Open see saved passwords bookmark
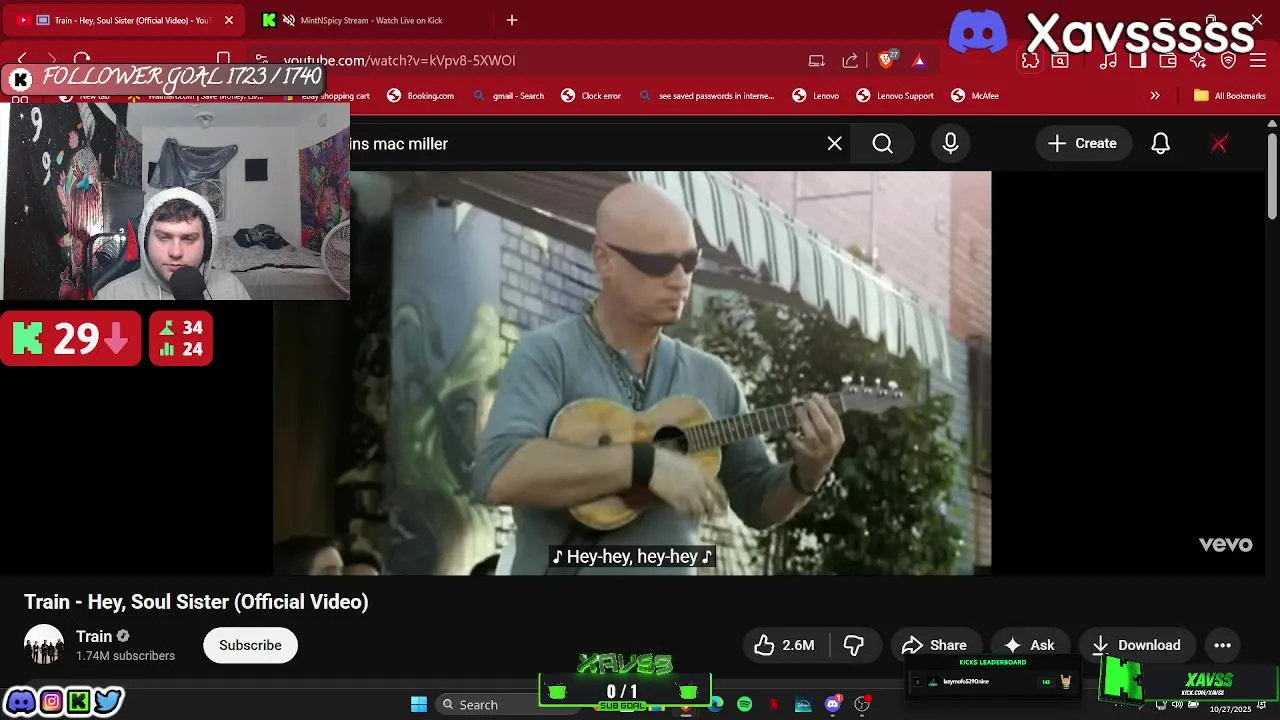This screenshot has width=1280, height=720. [706, 96]
